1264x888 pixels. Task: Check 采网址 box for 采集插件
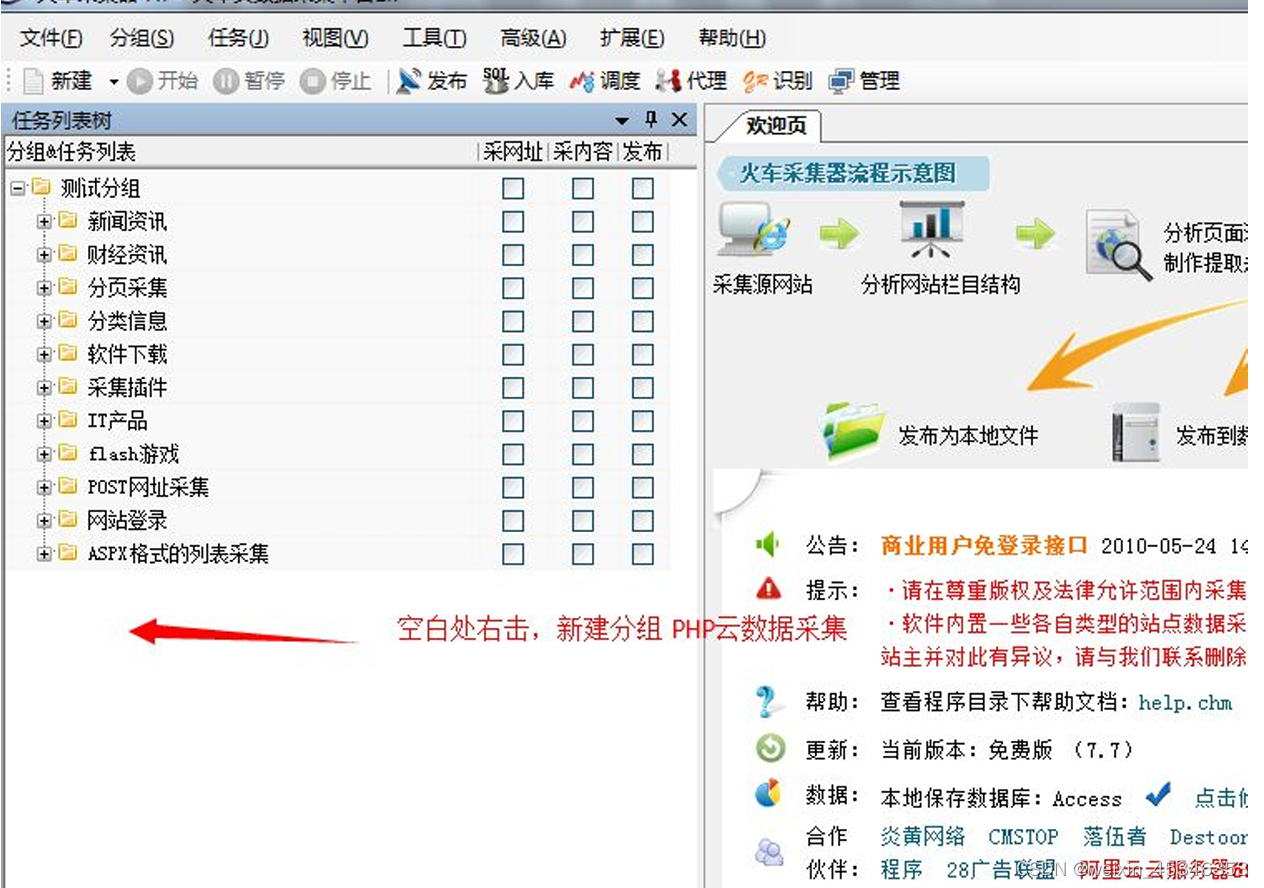tap(513, 387)
